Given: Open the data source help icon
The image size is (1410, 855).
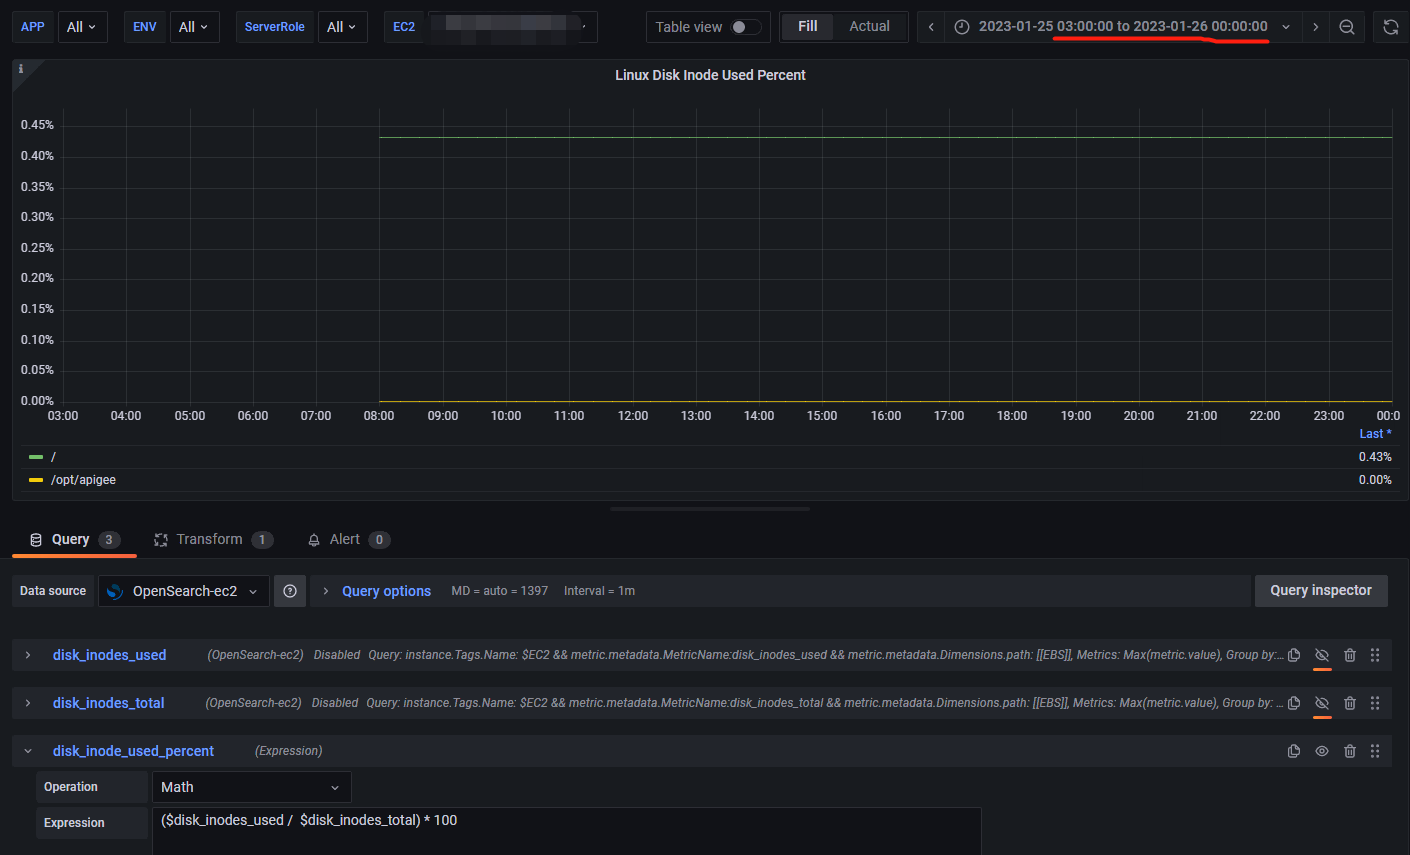Looking at the screenshot, I should (290, 590).
